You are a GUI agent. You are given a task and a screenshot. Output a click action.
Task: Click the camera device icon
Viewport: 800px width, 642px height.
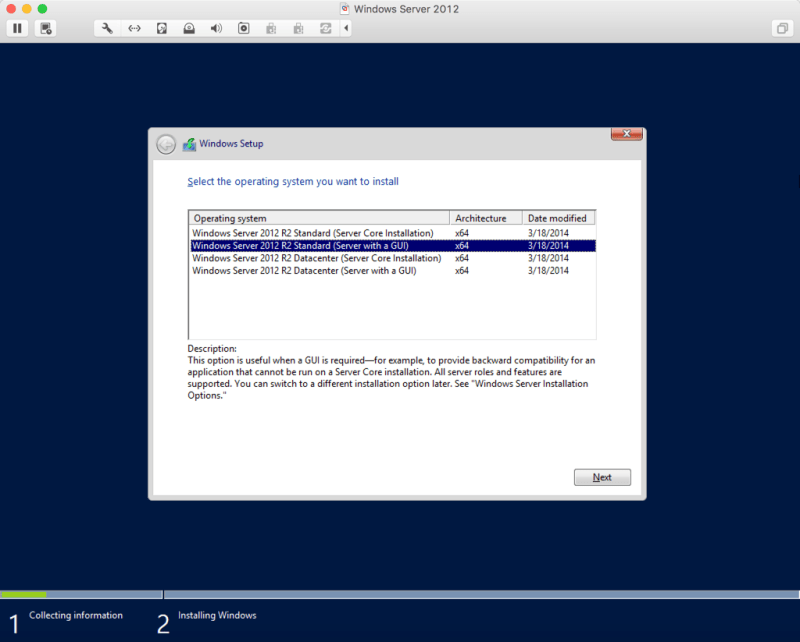243,28
